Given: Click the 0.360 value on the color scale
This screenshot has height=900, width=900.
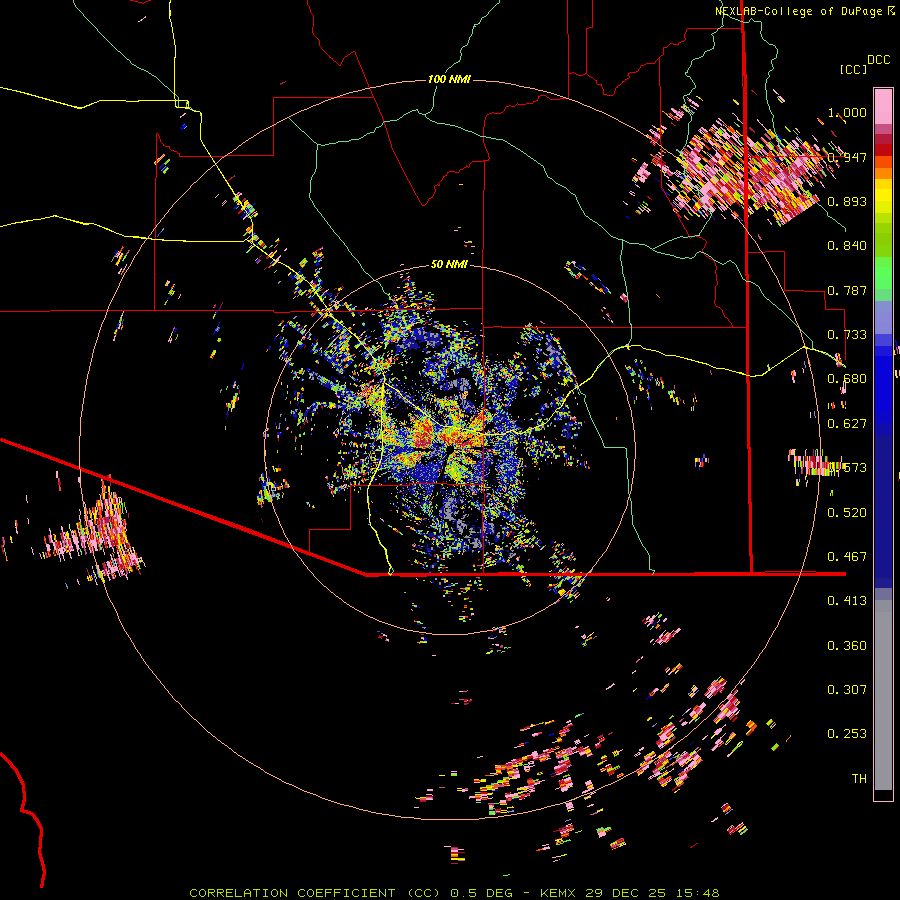Looking at the screenshot, I should pos(847,646).
